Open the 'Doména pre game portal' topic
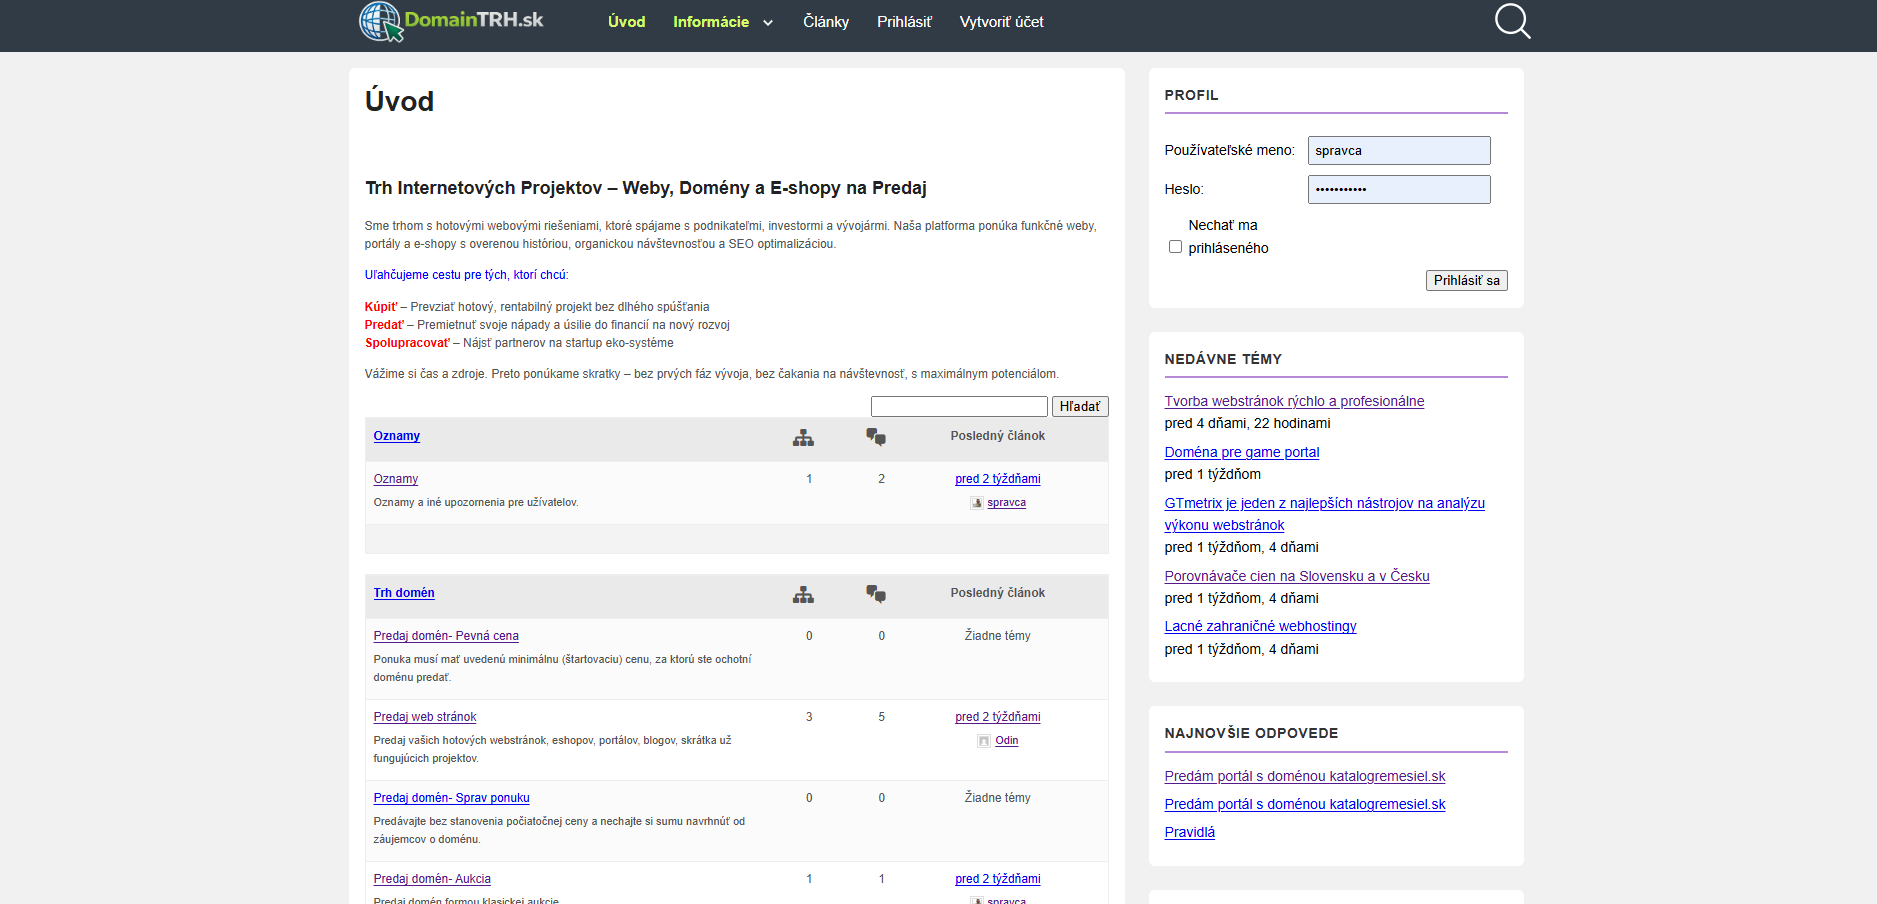Viewport: 1877px width, 904px height. [1241, 452]
